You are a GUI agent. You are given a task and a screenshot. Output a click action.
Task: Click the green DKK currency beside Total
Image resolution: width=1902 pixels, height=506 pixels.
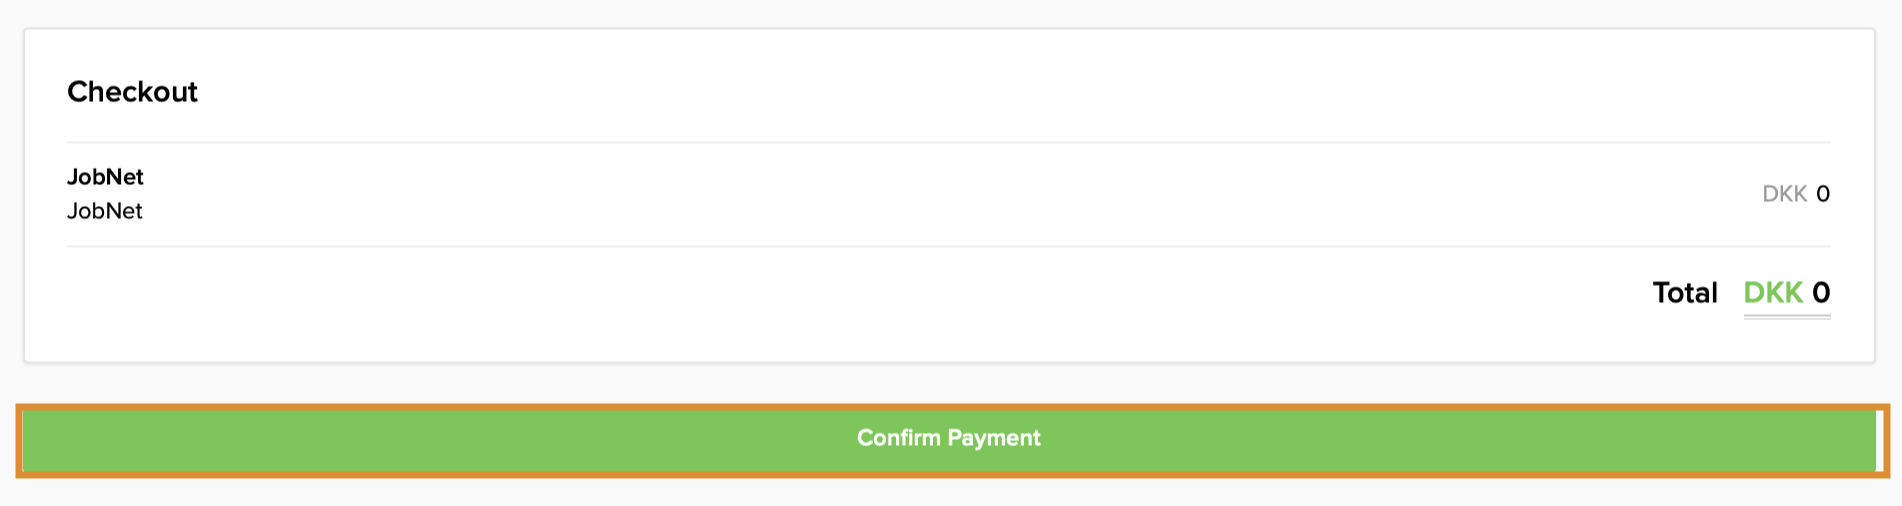(x=1773, y=293)
